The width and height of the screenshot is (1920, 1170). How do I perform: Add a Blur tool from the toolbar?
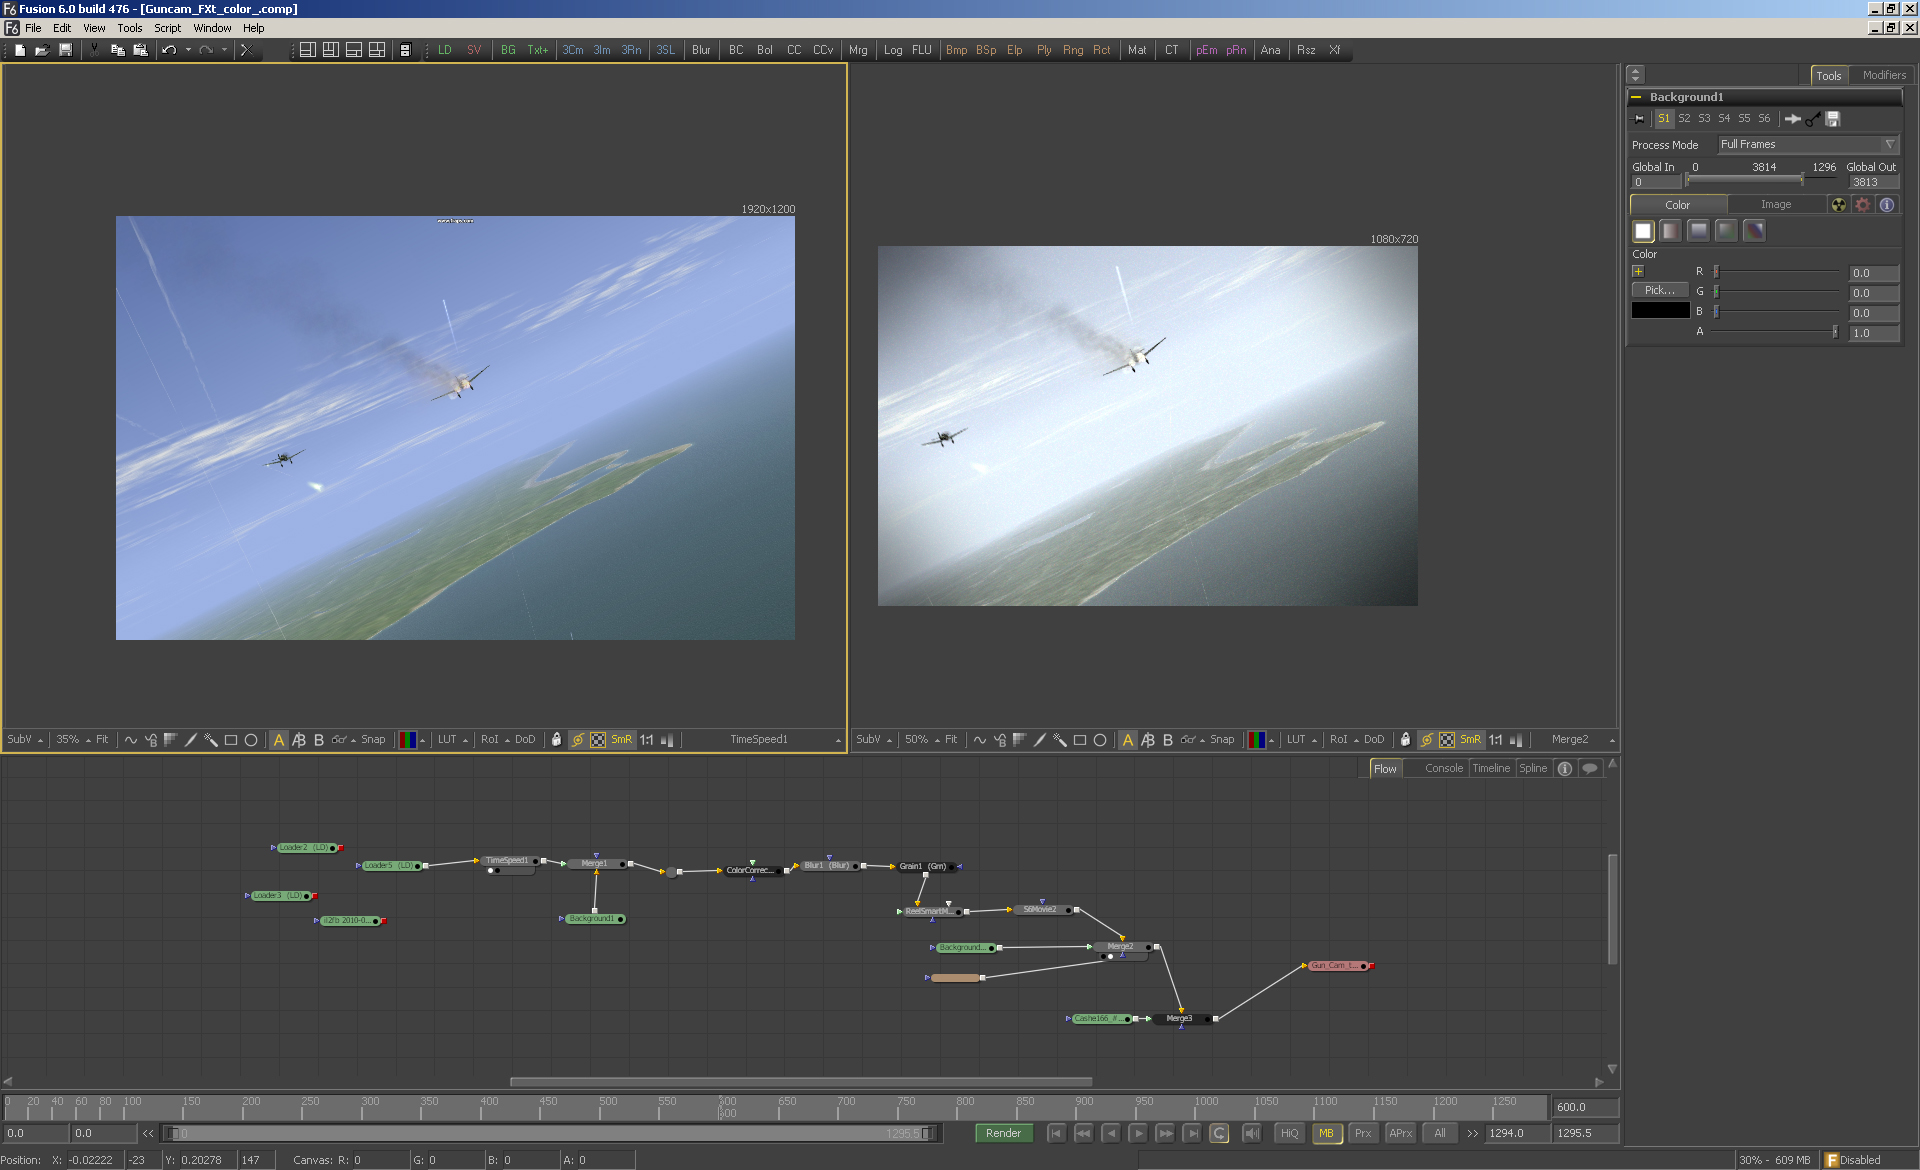pyautogui.click(x=701, y=50)
